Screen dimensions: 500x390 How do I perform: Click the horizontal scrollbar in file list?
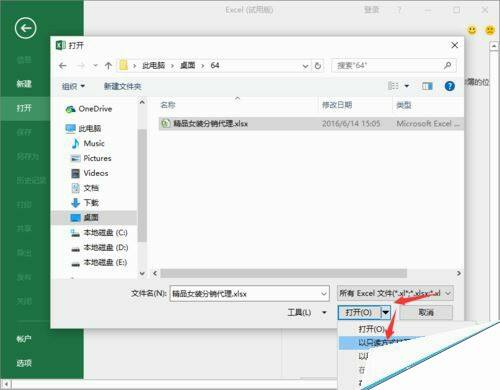[284, 273]
